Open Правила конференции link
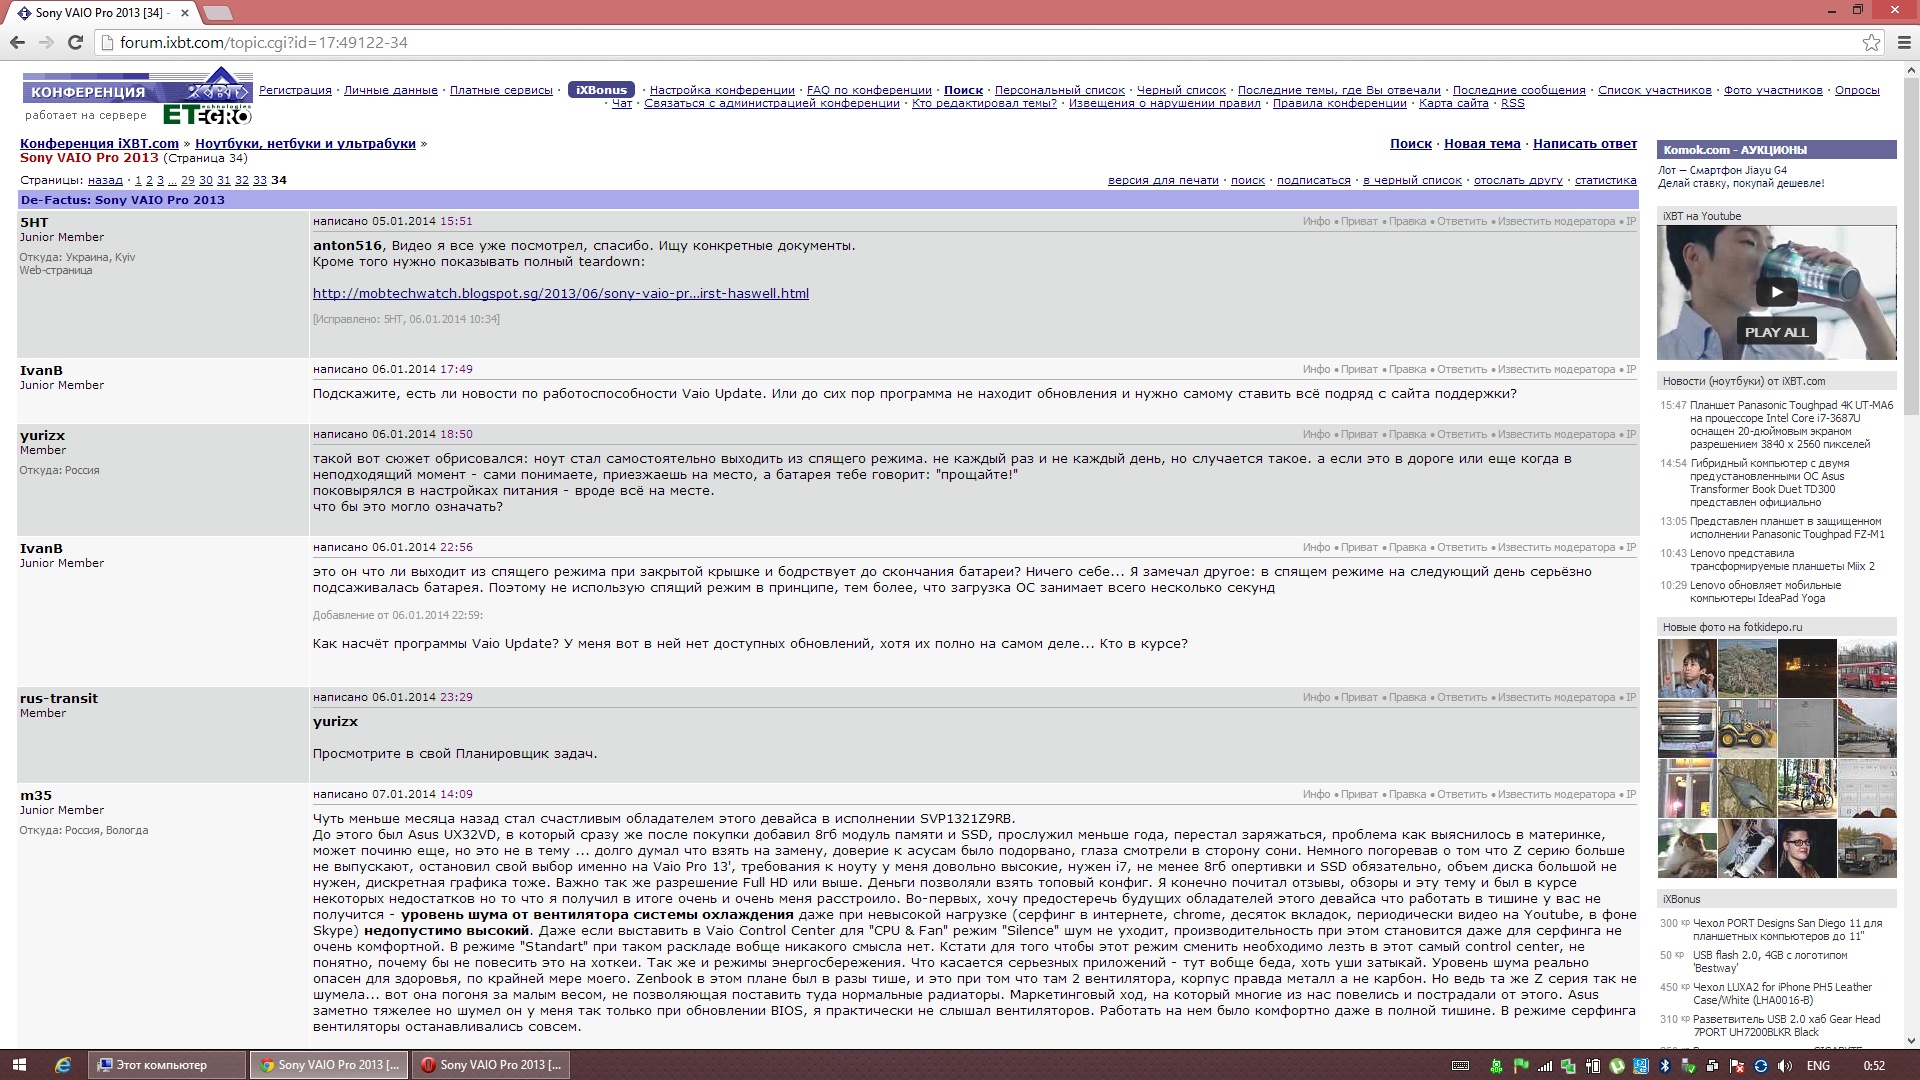This screenshot has height=1080, width=1920. [x=1340, y=103]
